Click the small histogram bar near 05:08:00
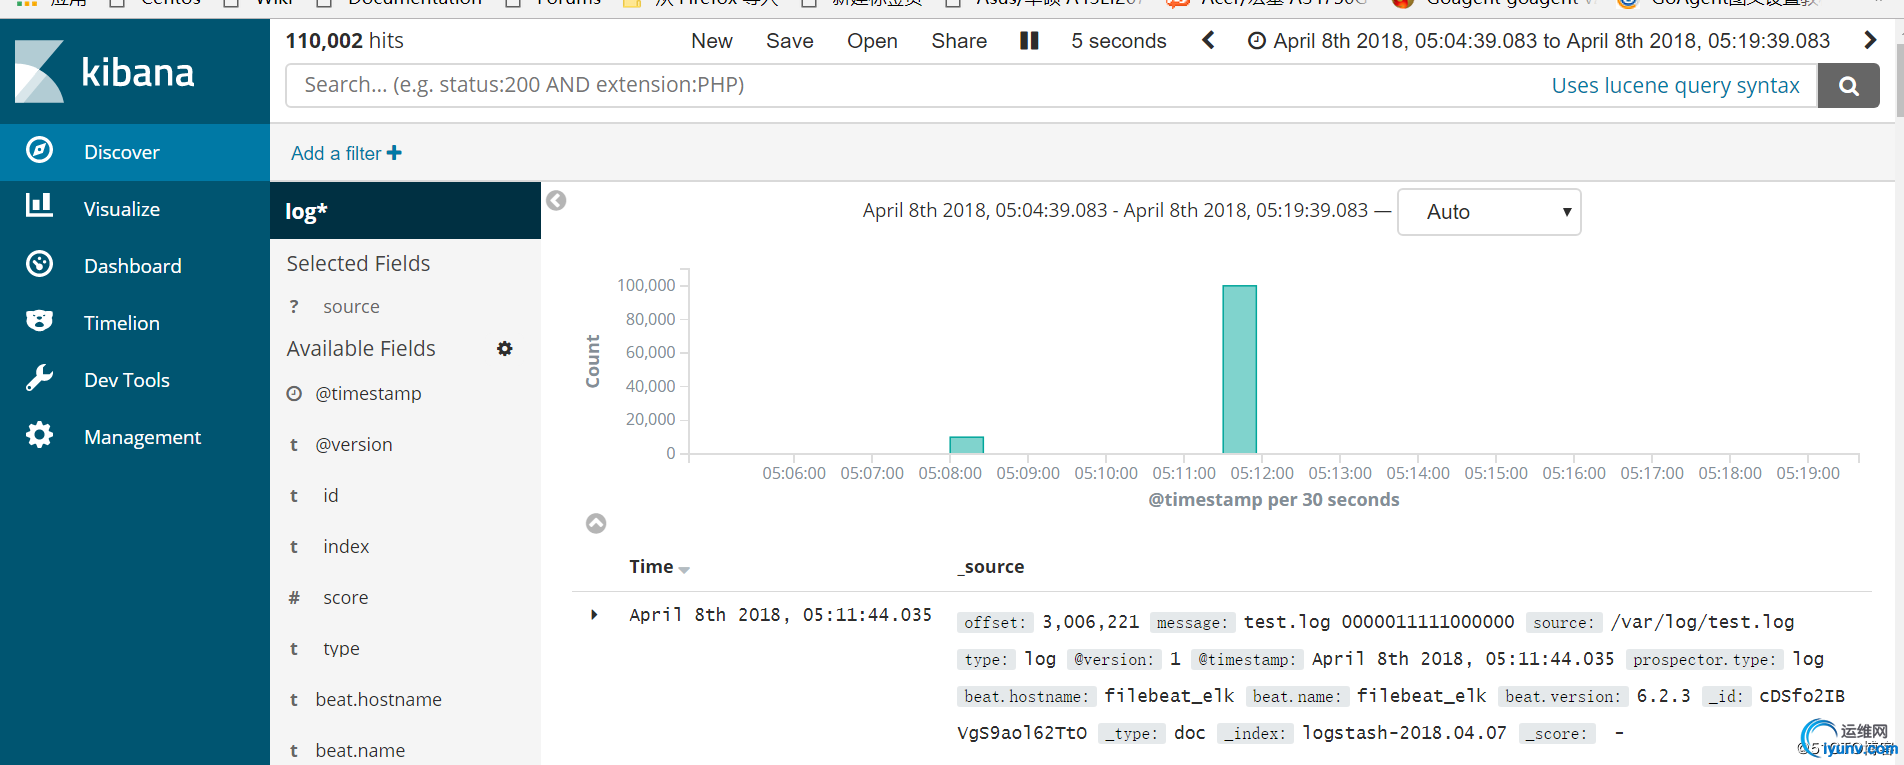 click(x=966, y=445)
